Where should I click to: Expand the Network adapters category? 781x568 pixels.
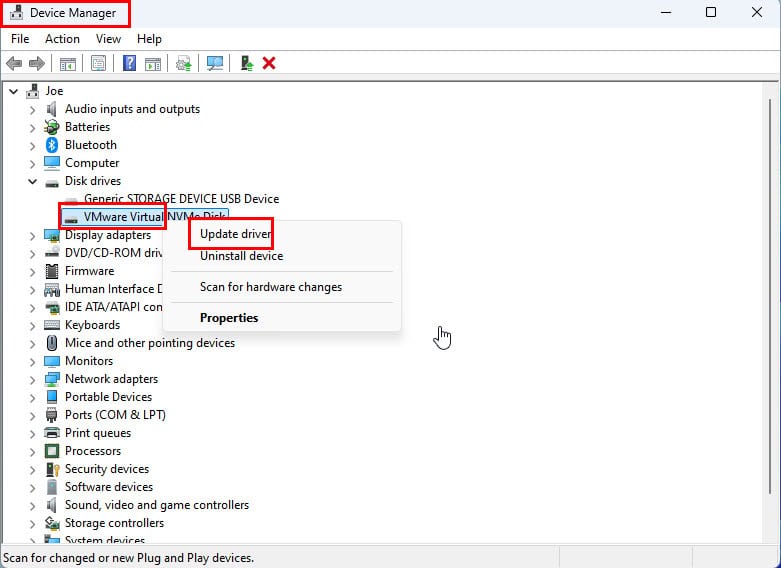click(32, 380)
